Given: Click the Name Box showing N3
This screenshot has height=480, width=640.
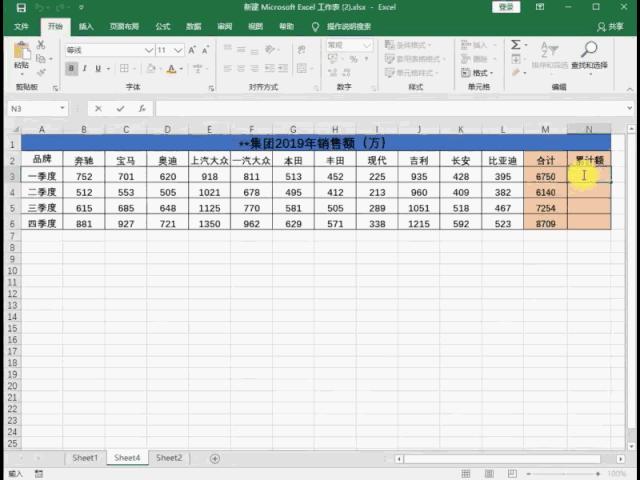Looking at the screenshot, I should tap(38, 109).
